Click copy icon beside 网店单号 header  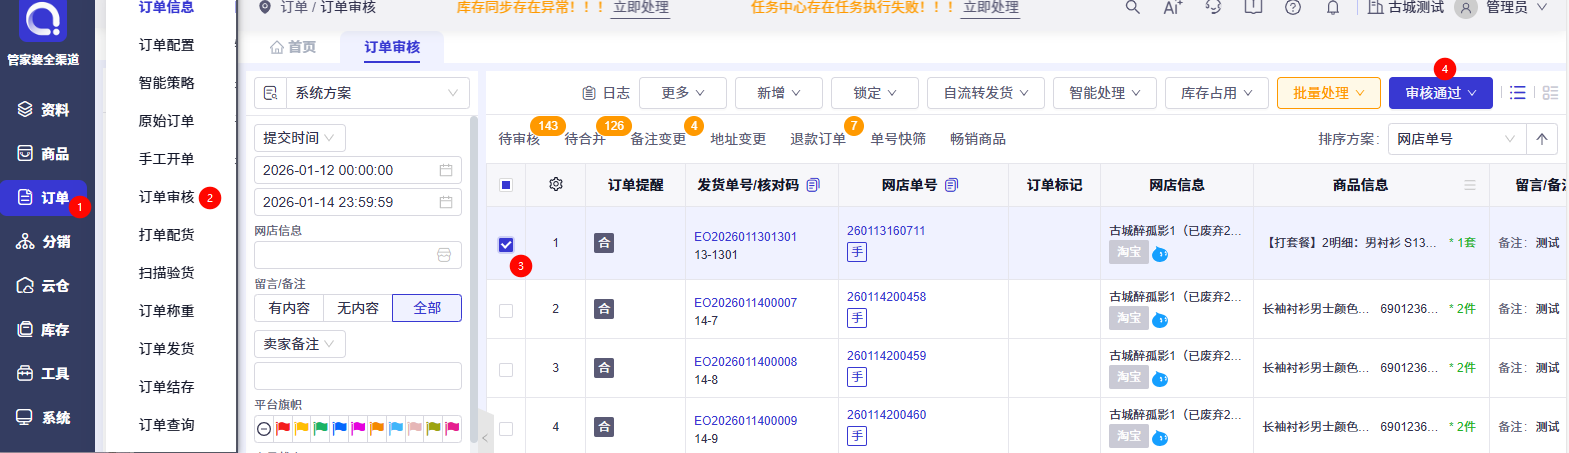pos(951,185)
